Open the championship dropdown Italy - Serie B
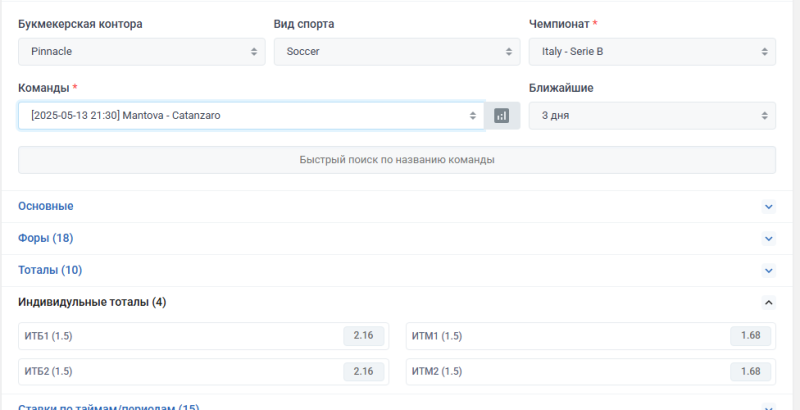Viewport: 800px width, 410px height. coord(651,52)
